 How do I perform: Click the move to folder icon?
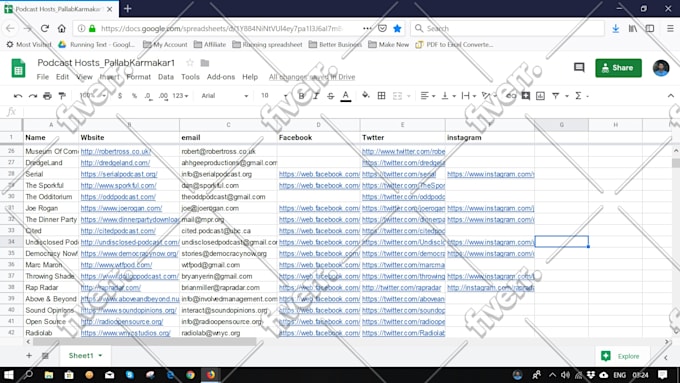pyautogui.click(x=205, y=63)
